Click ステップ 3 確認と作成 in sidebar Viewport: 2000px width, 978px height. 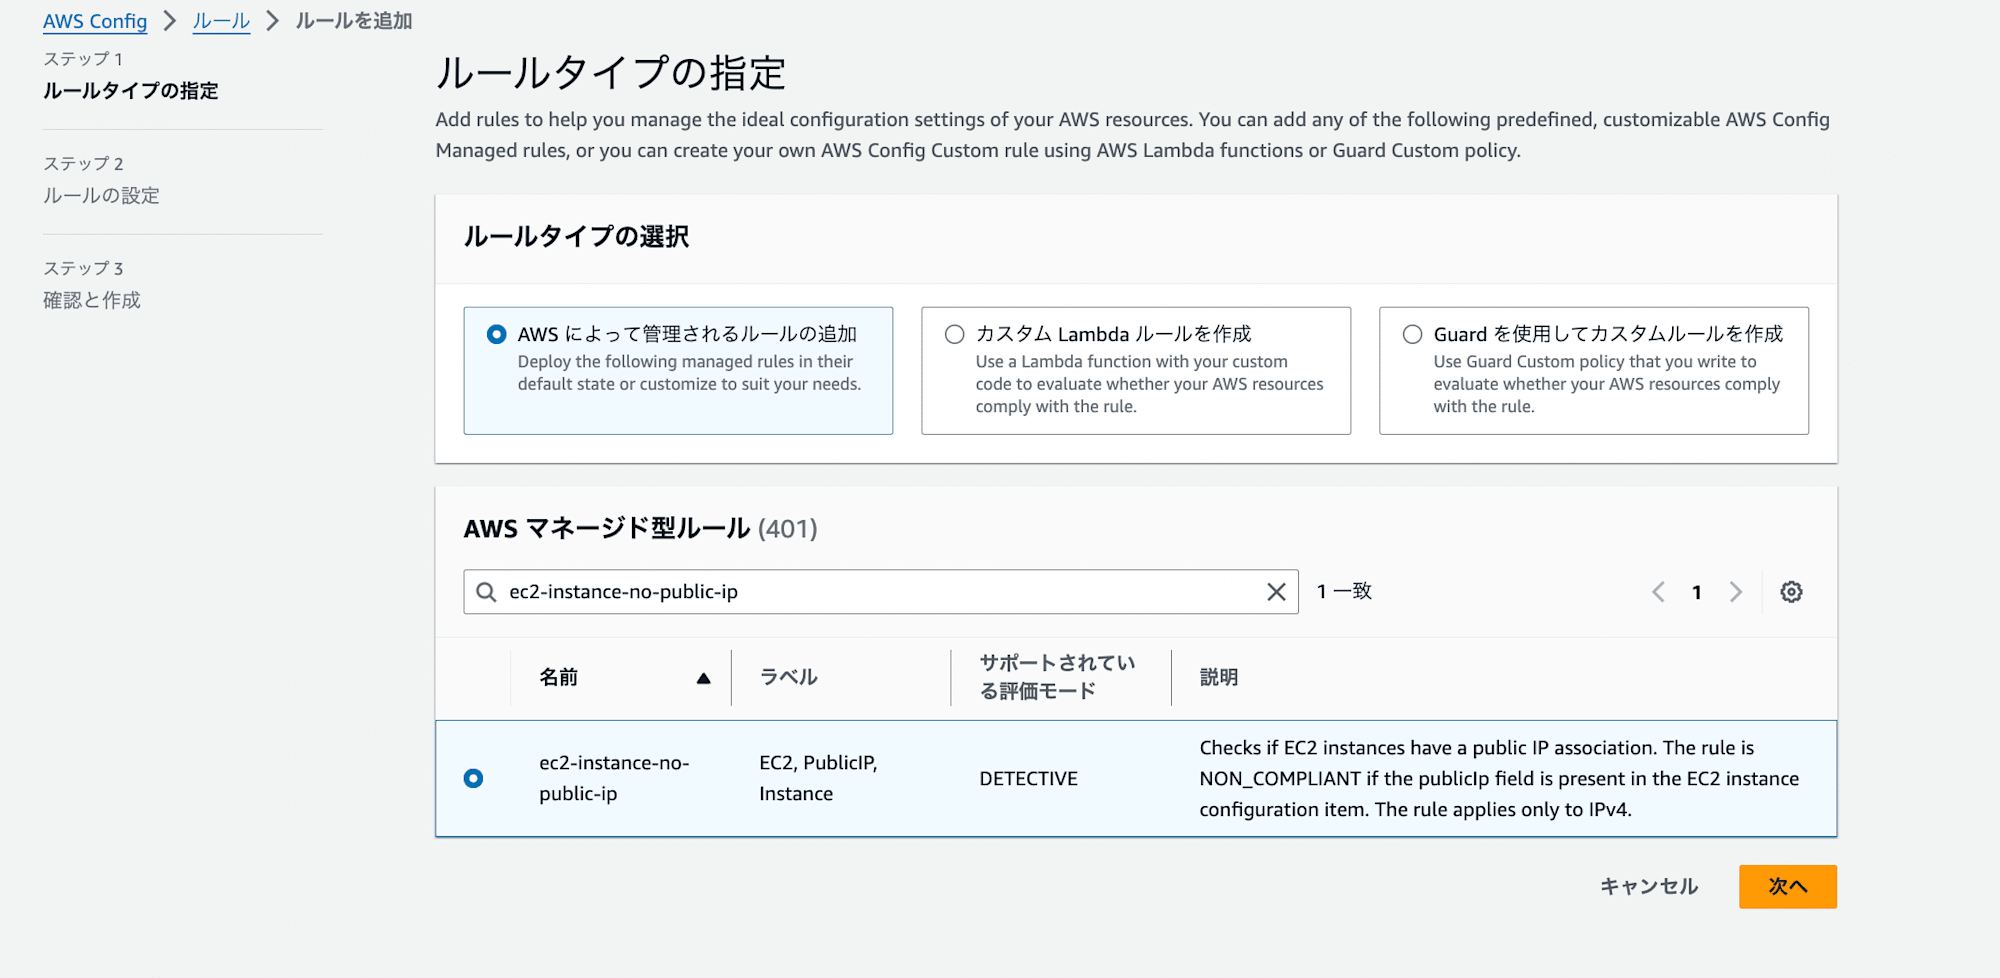point(92,285)
